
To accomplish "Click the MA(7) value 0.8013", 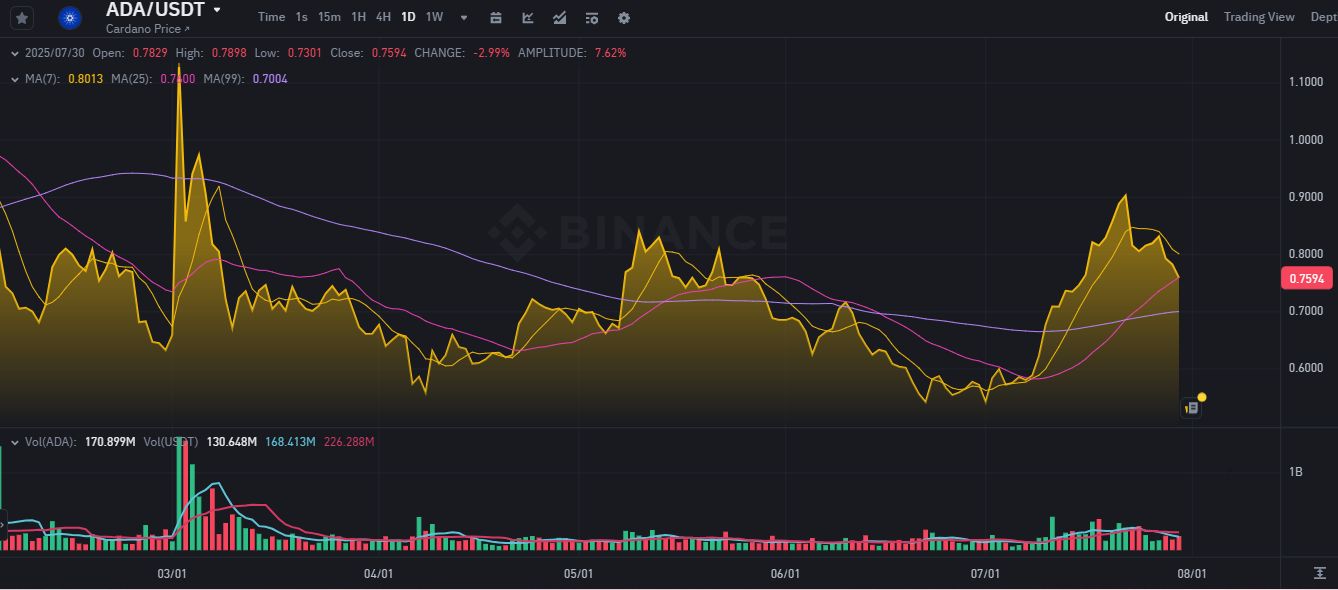I will pos(85,78).
